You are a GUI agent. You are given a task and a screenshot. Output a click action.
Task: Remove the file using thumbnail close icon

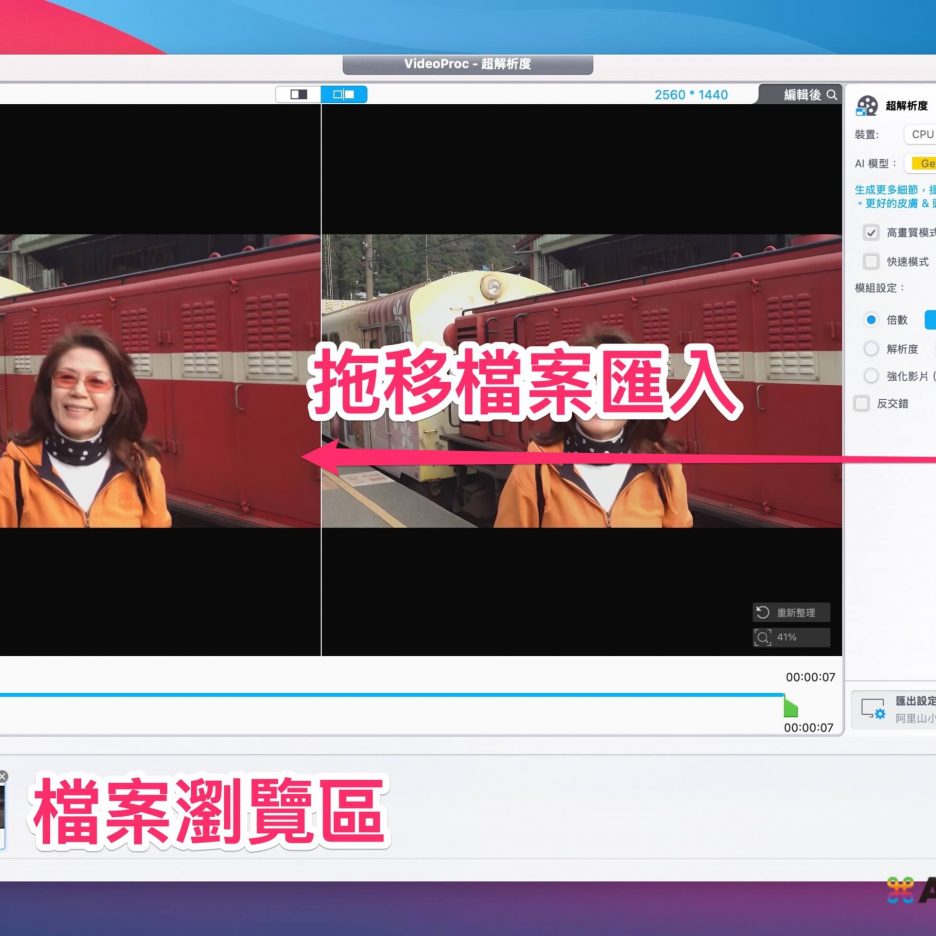point(2,776)
